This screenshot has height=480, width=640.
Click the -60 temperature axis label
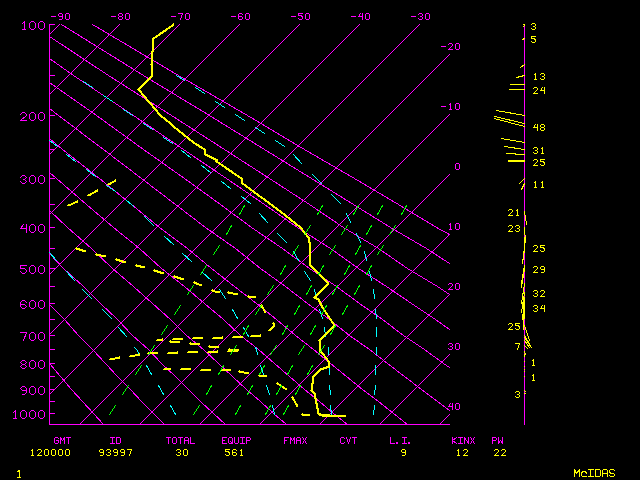(240, 16)
